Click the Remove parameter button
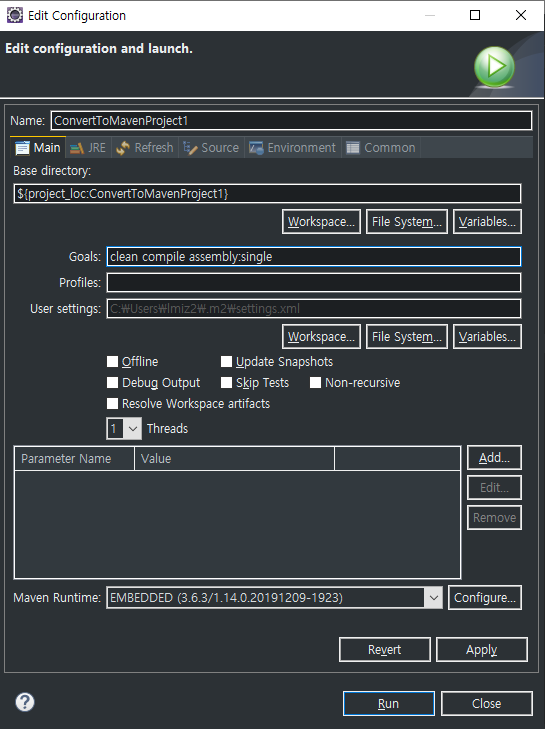The height and width of the screenshot is (729, 545). pyautogui.click(x=494, y=517)
